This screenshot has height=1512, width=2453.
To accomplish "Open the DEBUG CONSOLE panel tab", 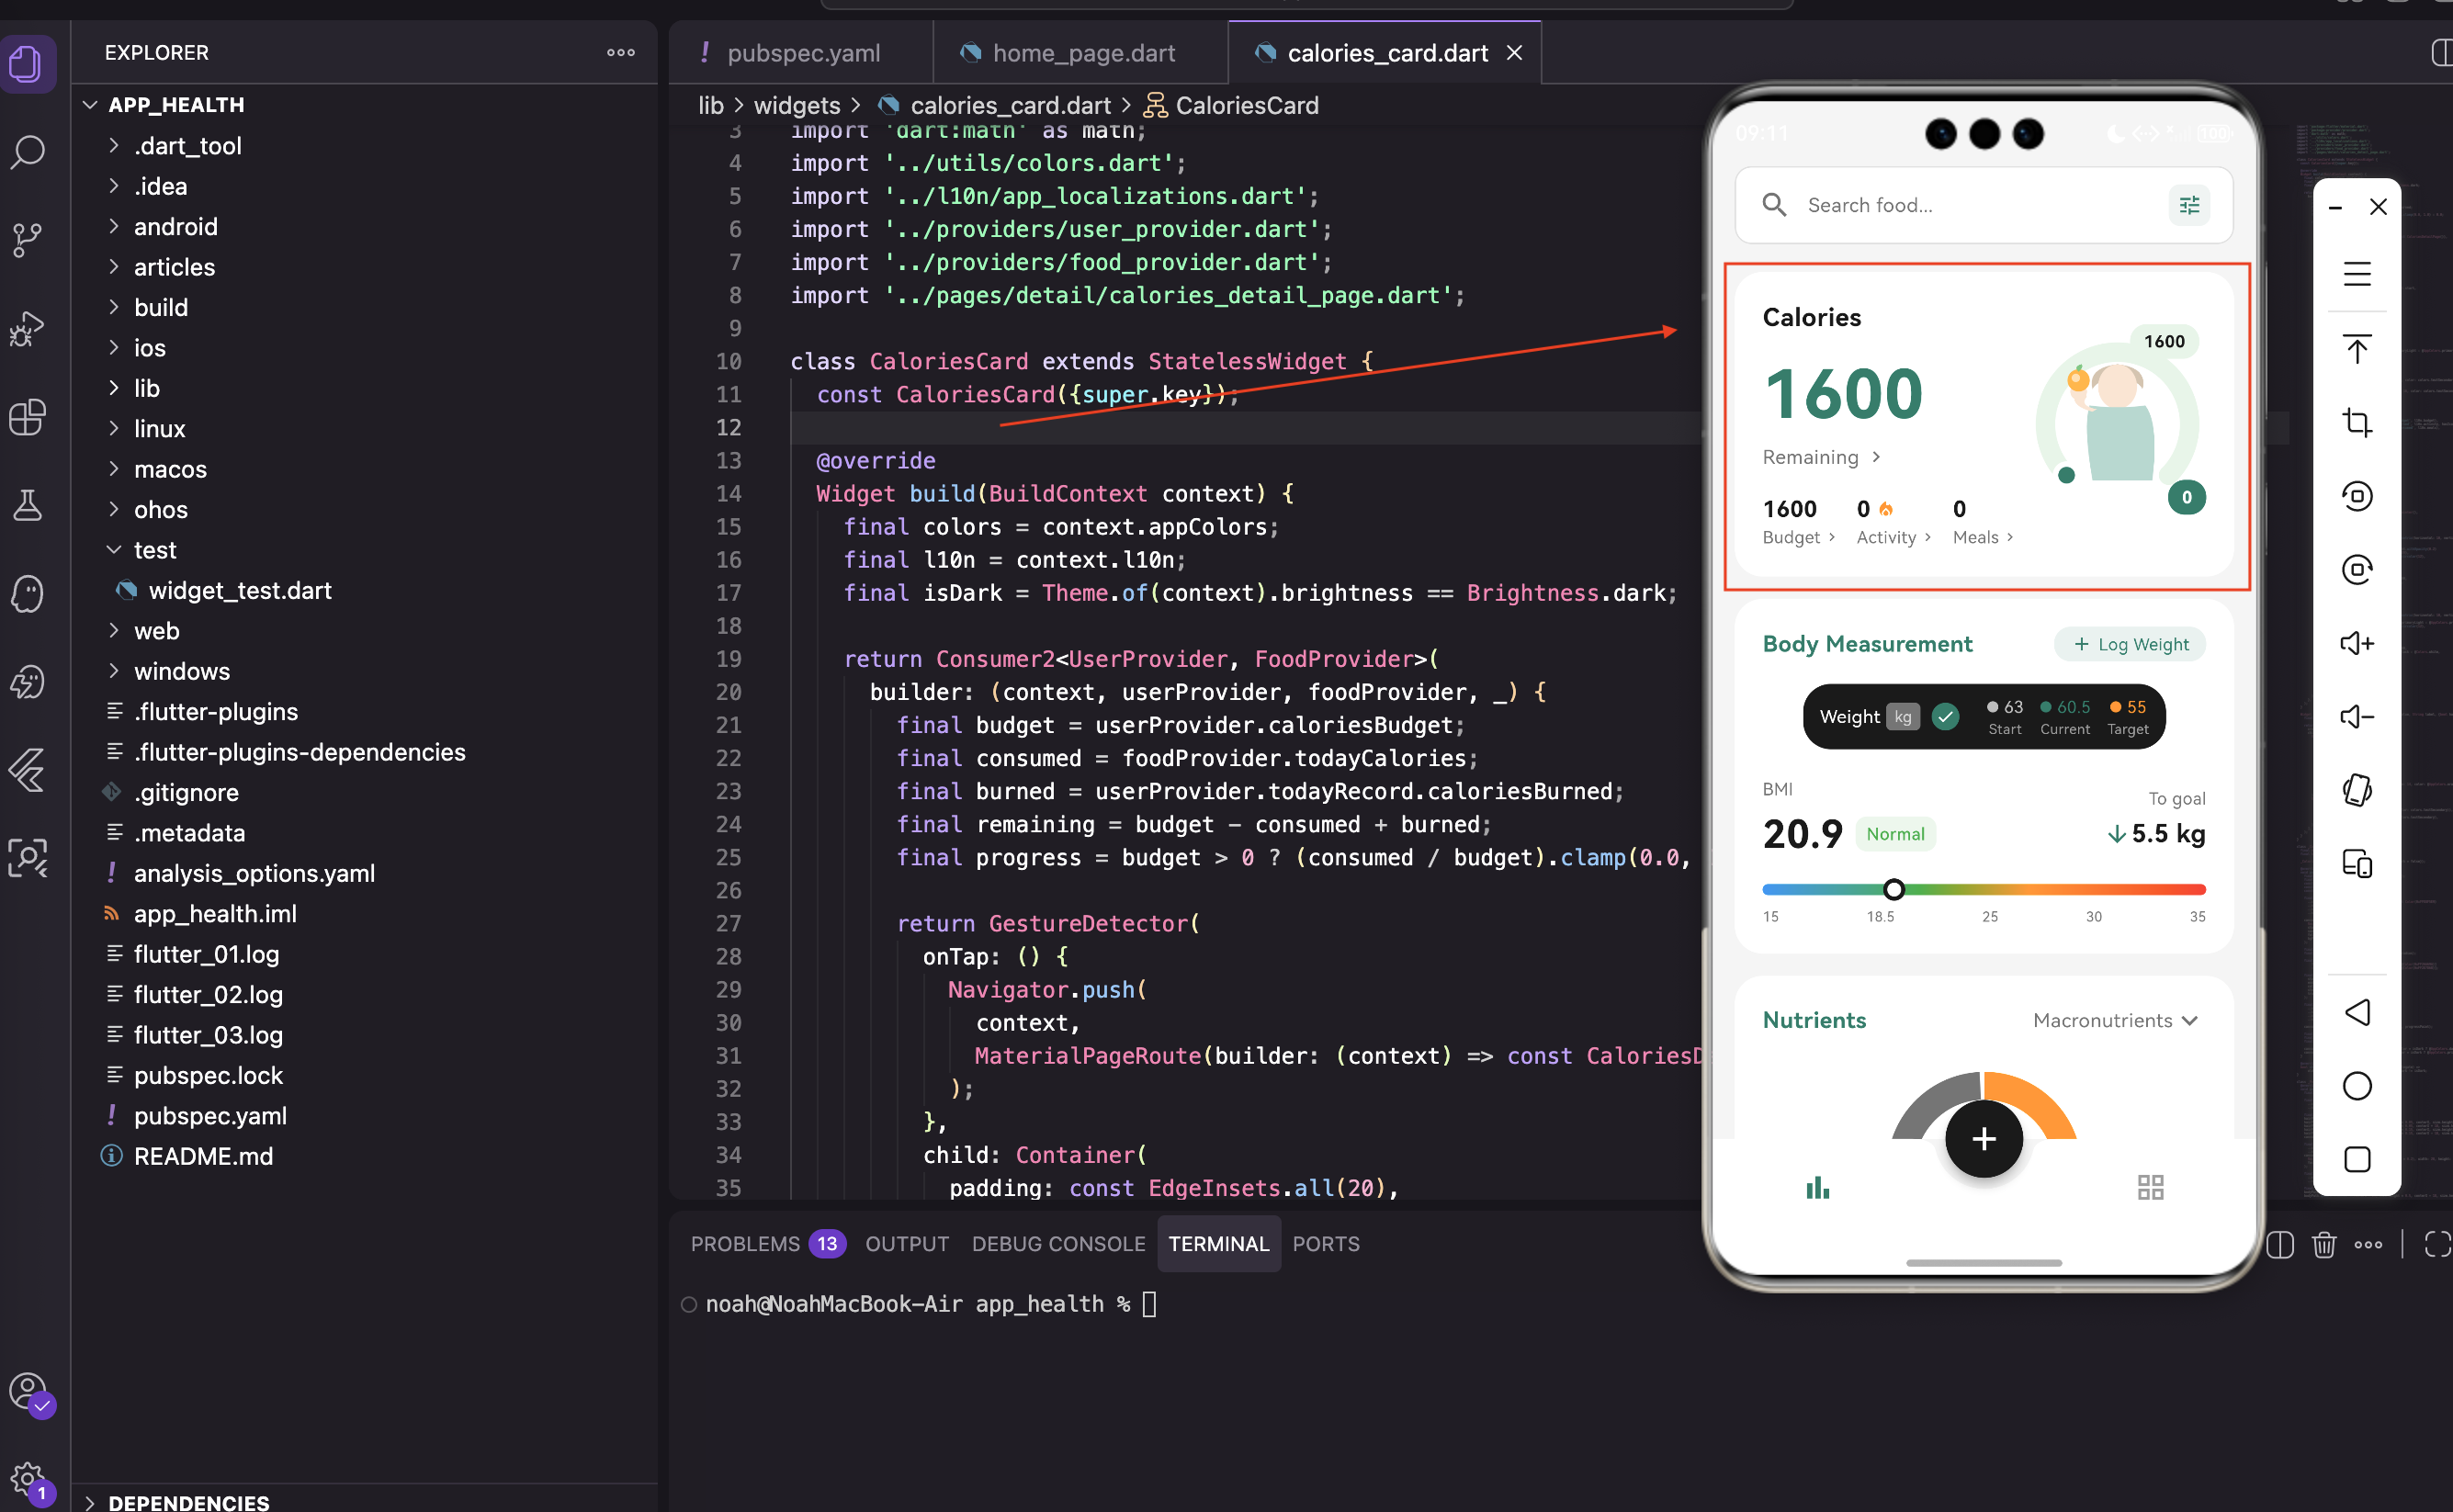I will tap(1058, 1244).
